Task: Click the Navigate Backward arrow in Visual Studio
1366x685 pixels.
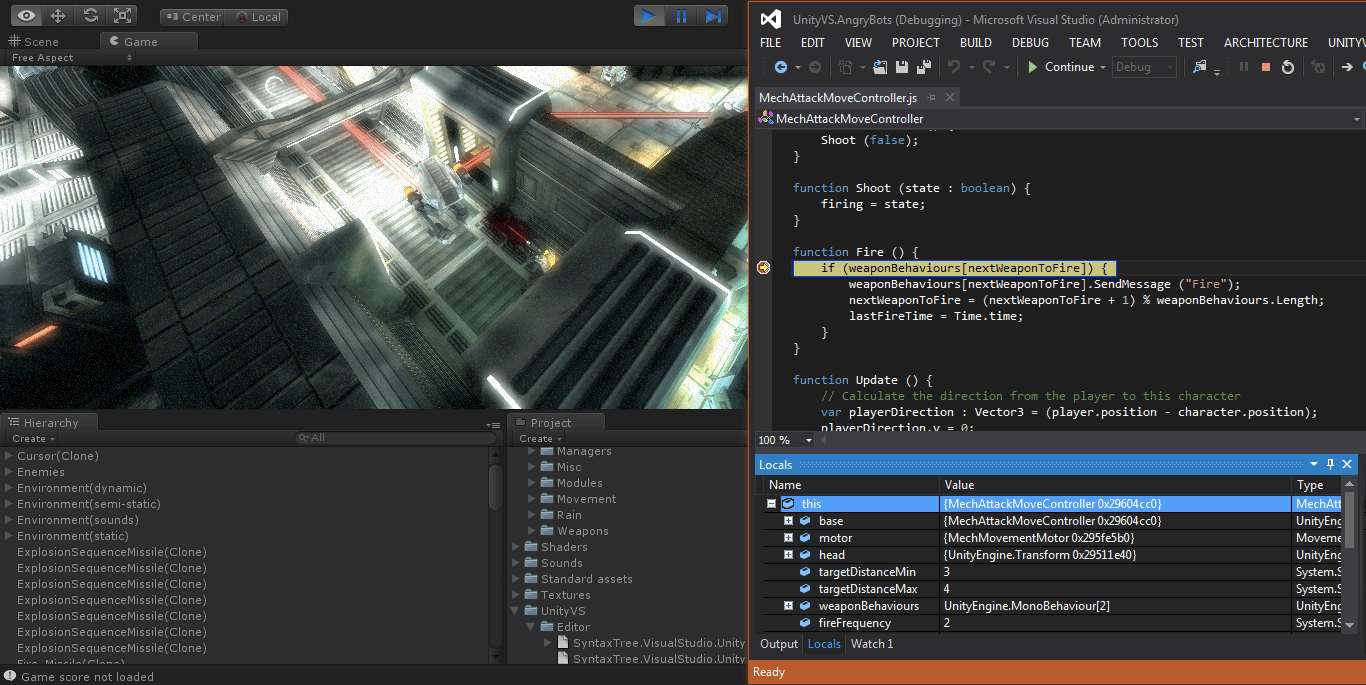Action: (781, 66)
